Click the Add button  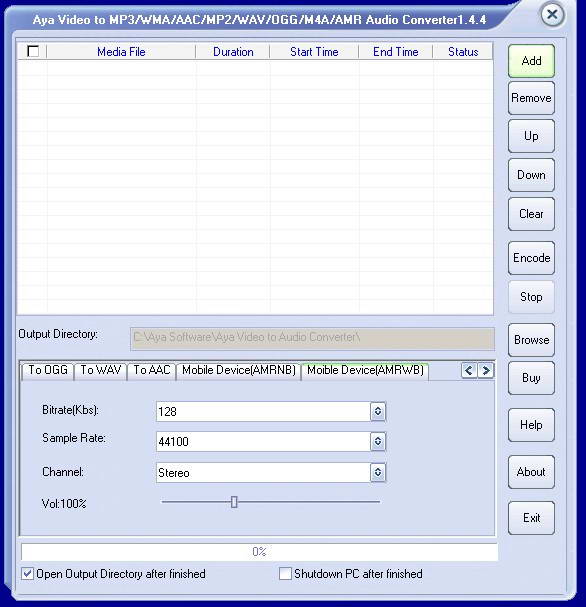pyautogui.click(x=531, y=61)
